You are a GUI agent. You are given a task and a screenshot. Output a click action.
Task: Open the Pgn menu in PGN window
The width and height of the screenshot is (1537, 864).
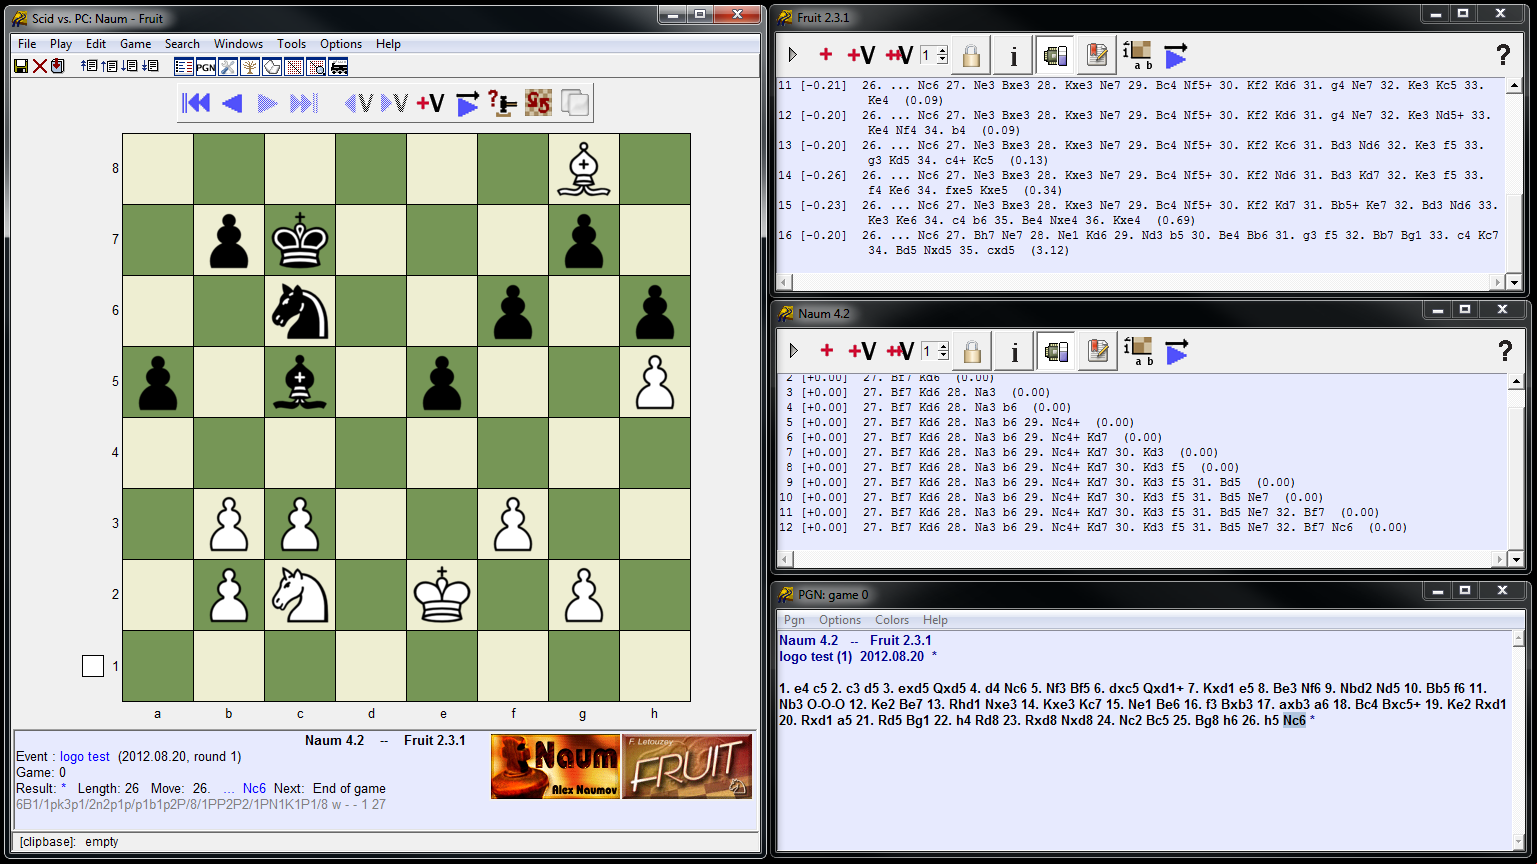[x=795, y=620]
